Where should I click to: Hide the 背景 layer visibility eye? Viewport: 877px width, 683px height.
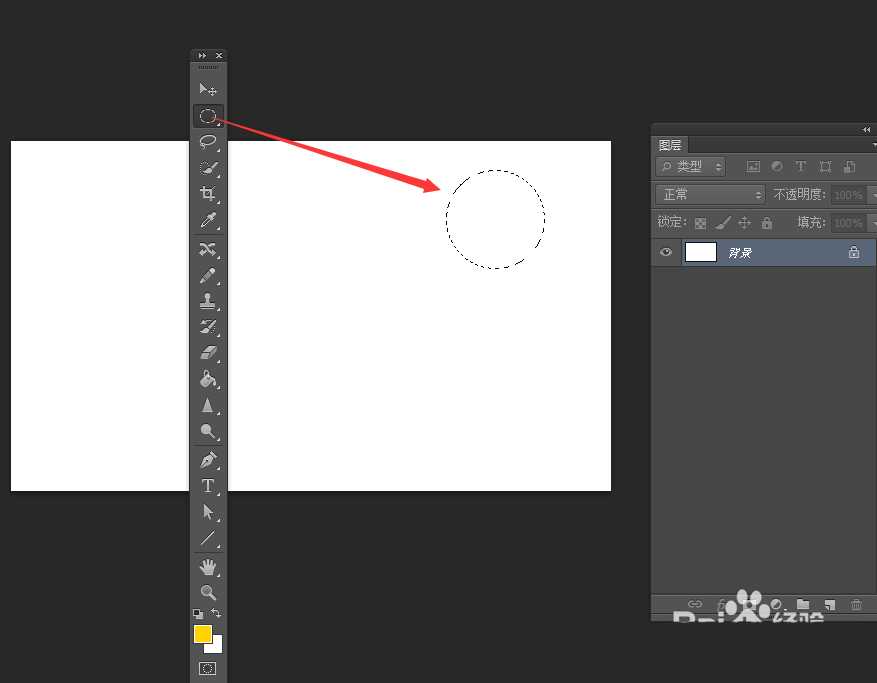(x=666, y=252)
